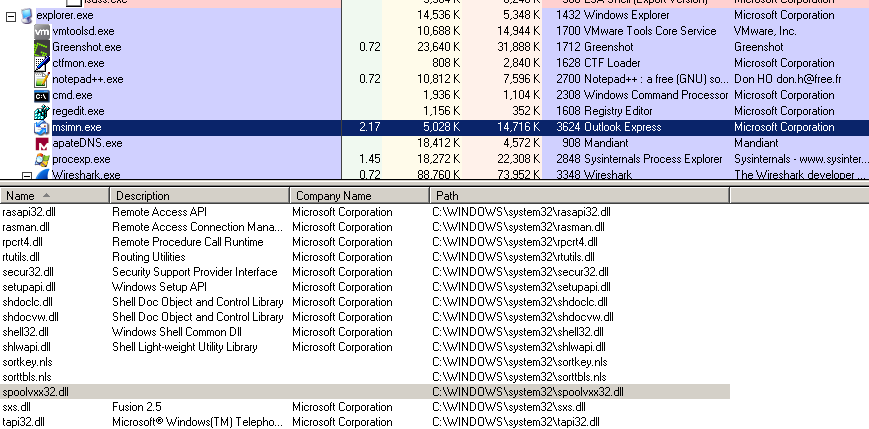Viewport: 869px width, 429px height.
Task: Click the msimn.exe Outlook Express icon
Action: [x=42, y=127]
